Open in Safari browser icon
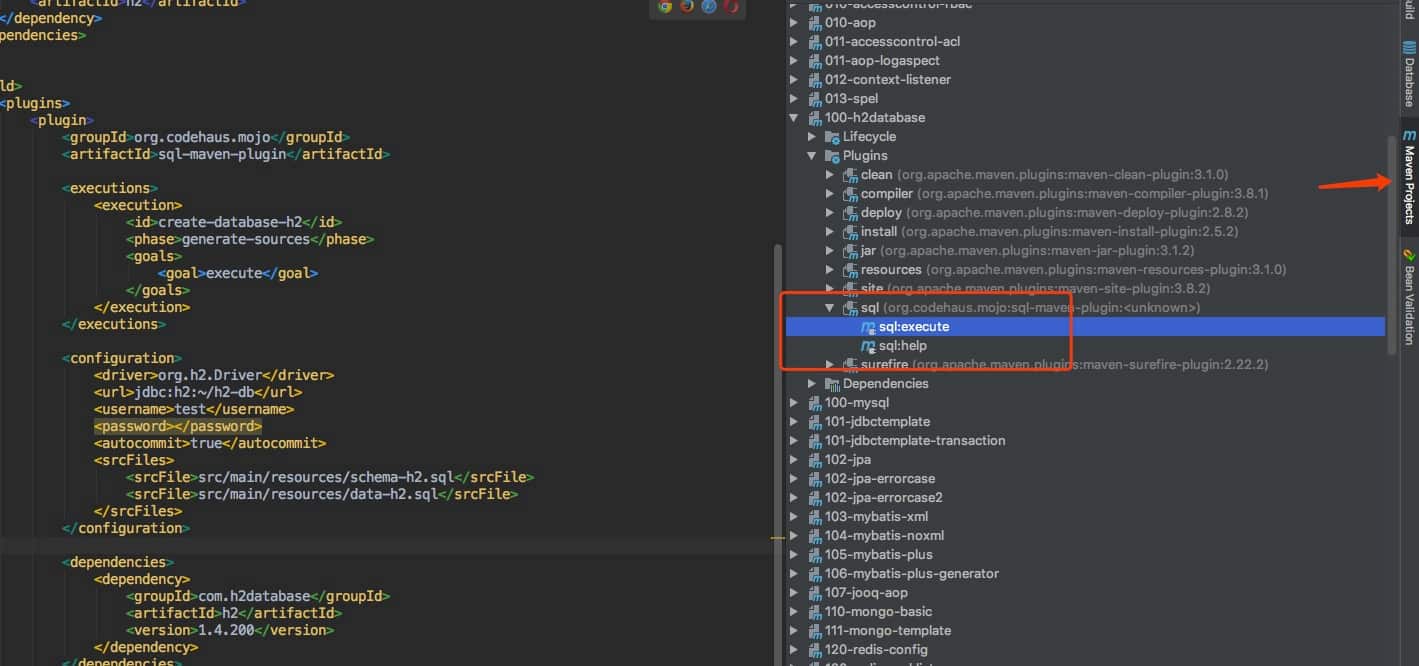 coord(709,6)
